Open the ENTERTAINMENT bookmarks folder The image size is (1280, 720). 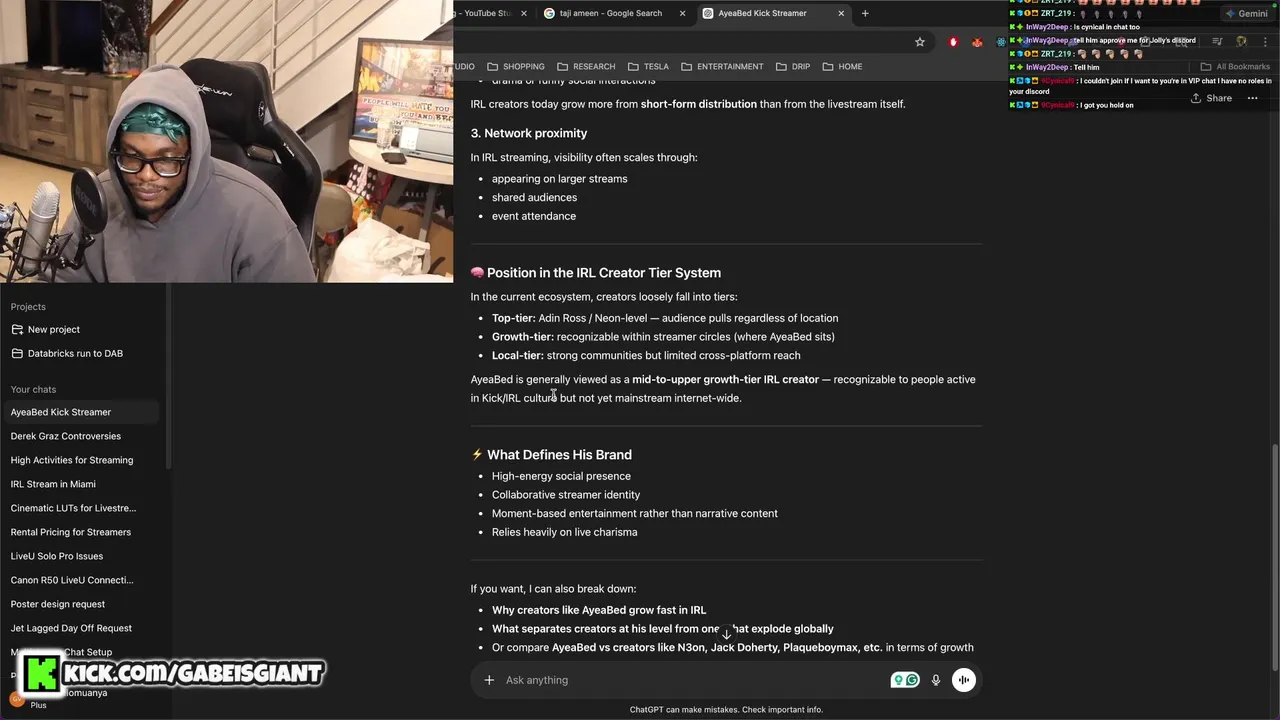722,67
